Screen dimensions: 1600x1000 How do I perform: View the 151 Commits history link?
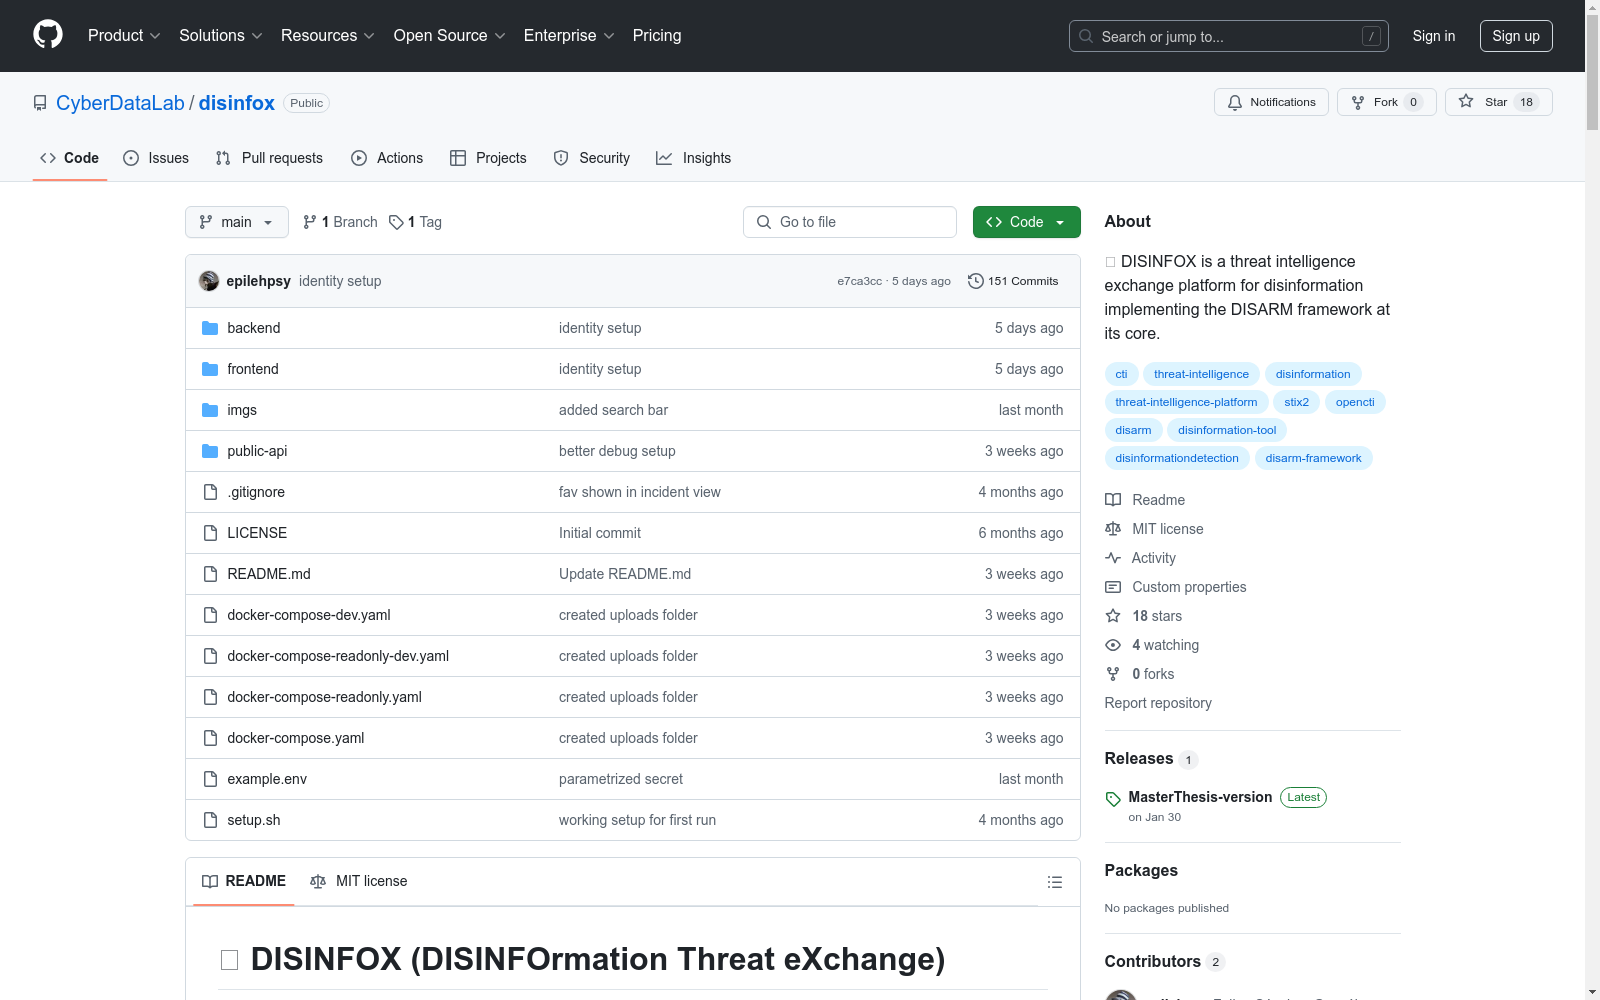[x=1013, y=281]
